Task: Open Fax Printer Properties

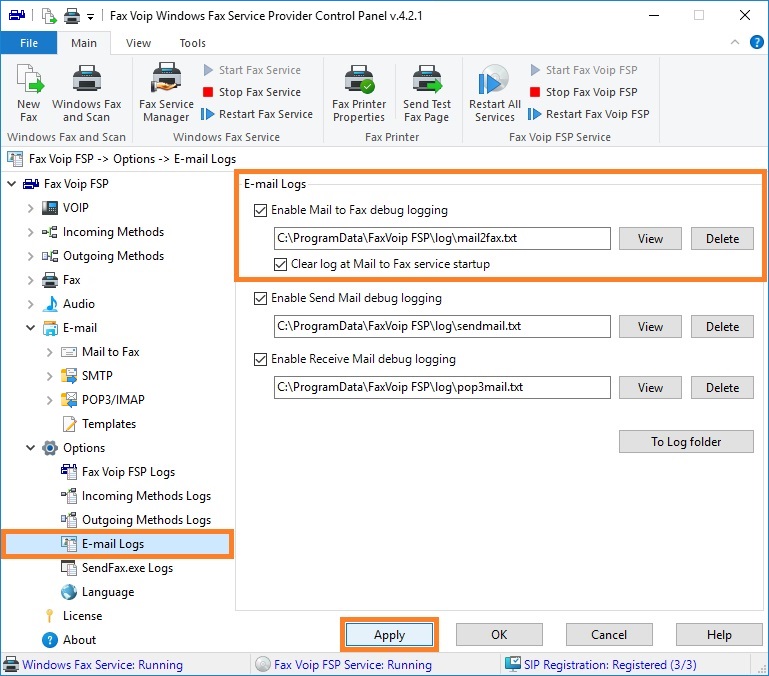Action: [359, 93]
